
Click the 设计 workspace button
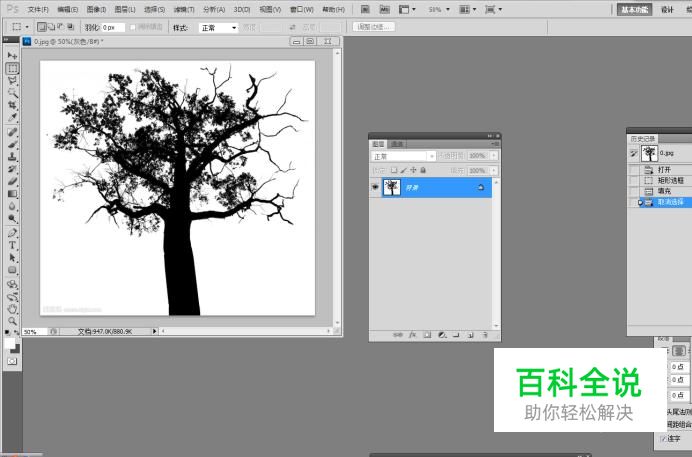click(667, 9)
